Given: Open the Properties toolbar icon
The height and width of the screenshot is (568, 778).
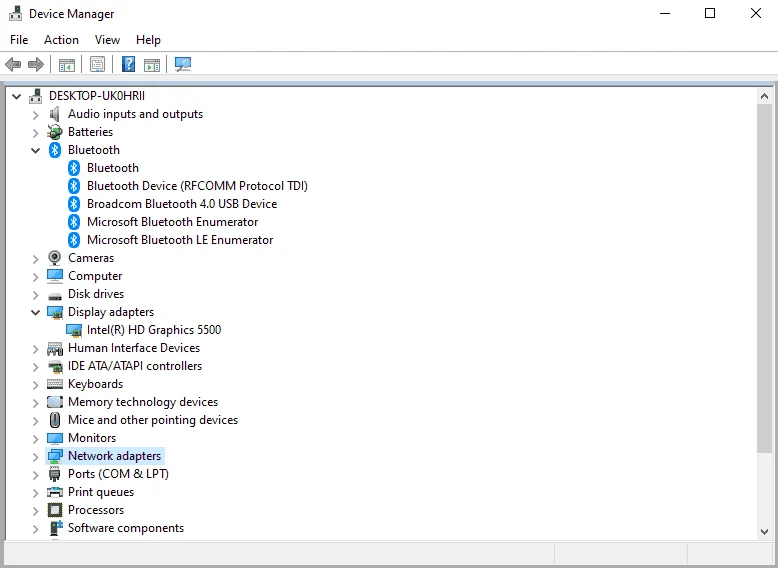Looking at the screenshot, I should coord(97,64).
